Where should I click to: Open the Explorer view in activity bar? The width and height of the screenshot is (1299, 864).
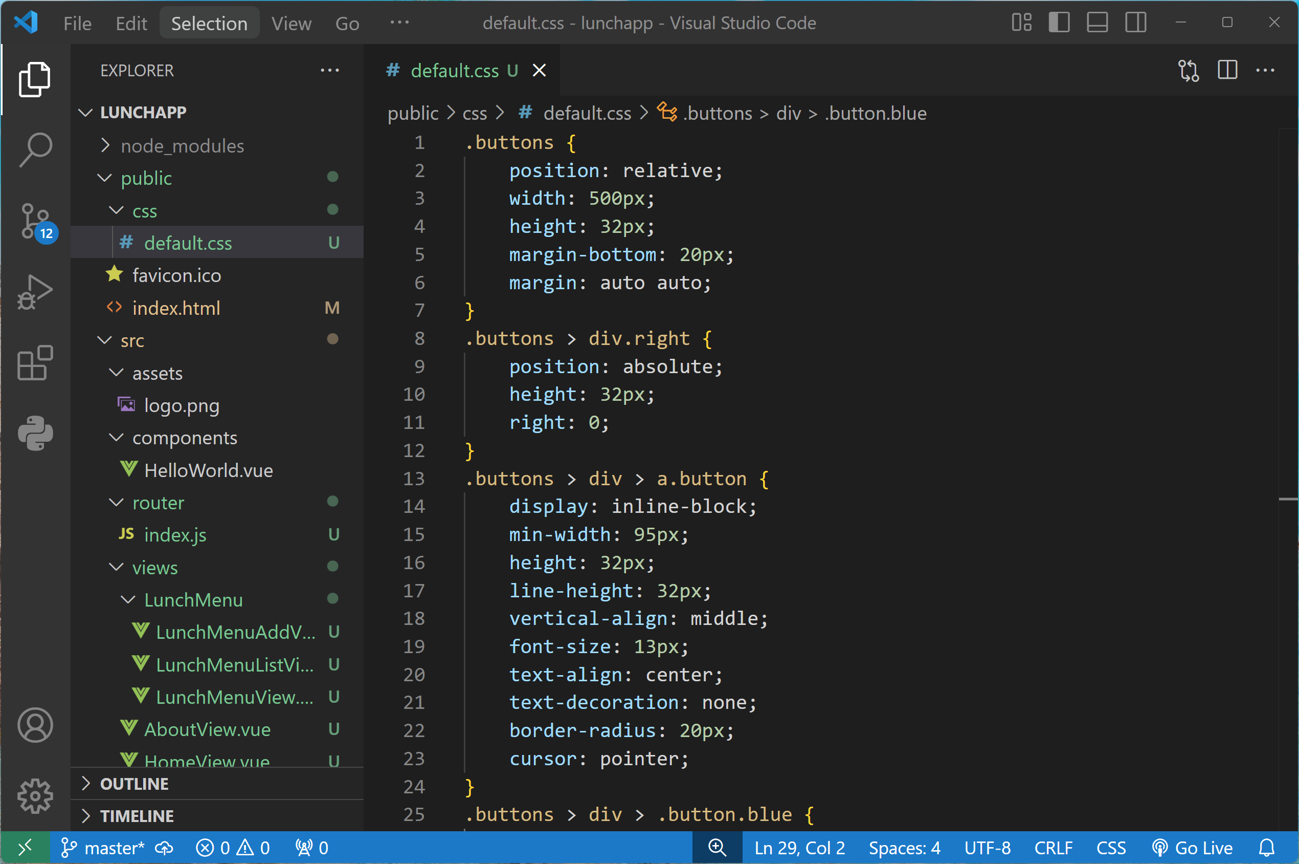click(x=35, y=79)
